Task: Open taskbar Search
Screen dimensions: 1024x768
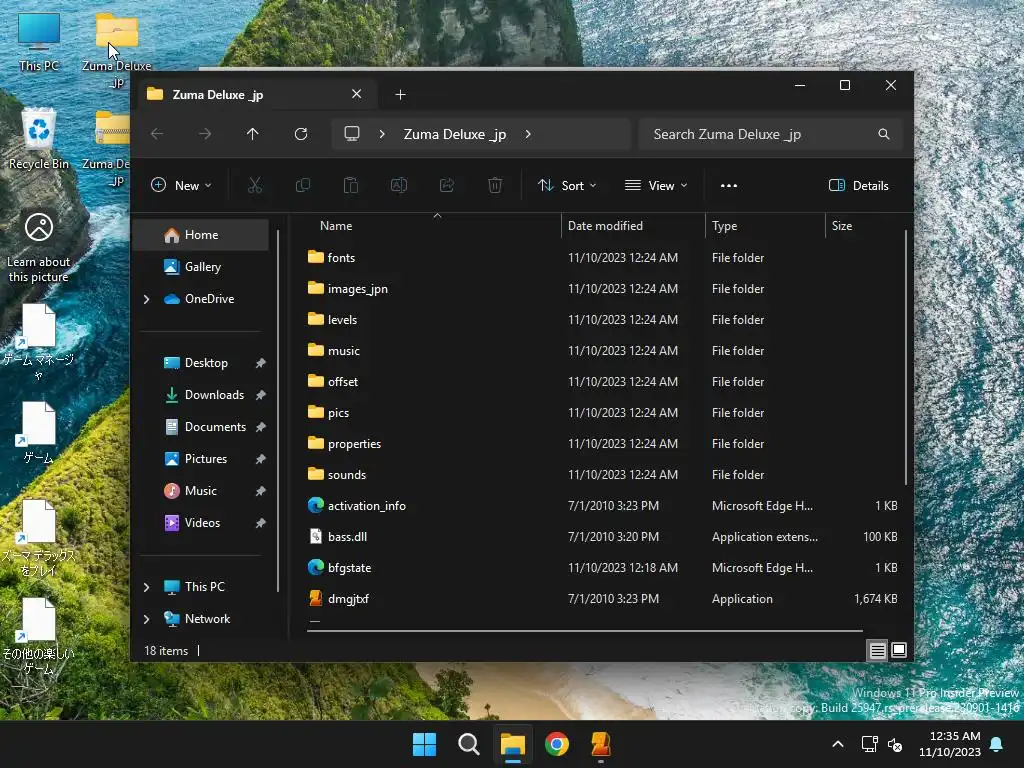Action: click(469, 744)
